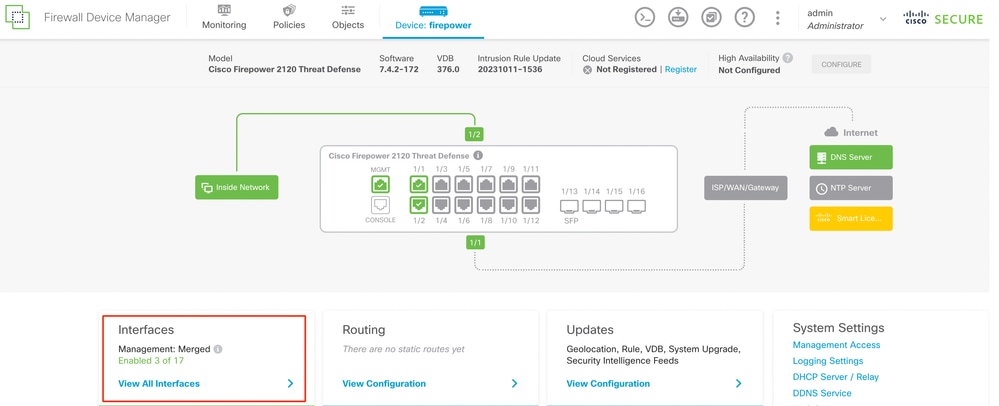
Task: Click the DNS Server button
Action: 851,157
